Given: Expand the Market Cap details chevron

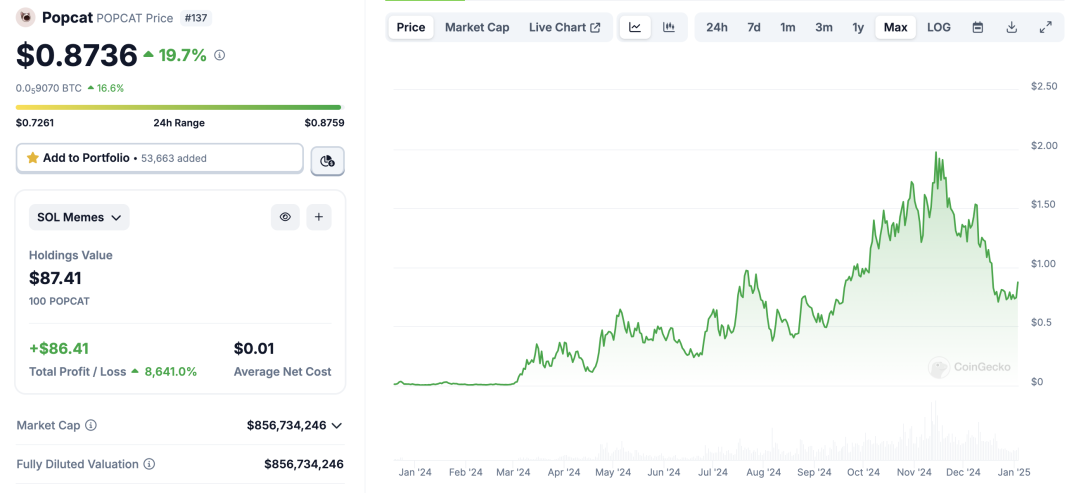Looking at the screenshot, I should pos(336,426).
